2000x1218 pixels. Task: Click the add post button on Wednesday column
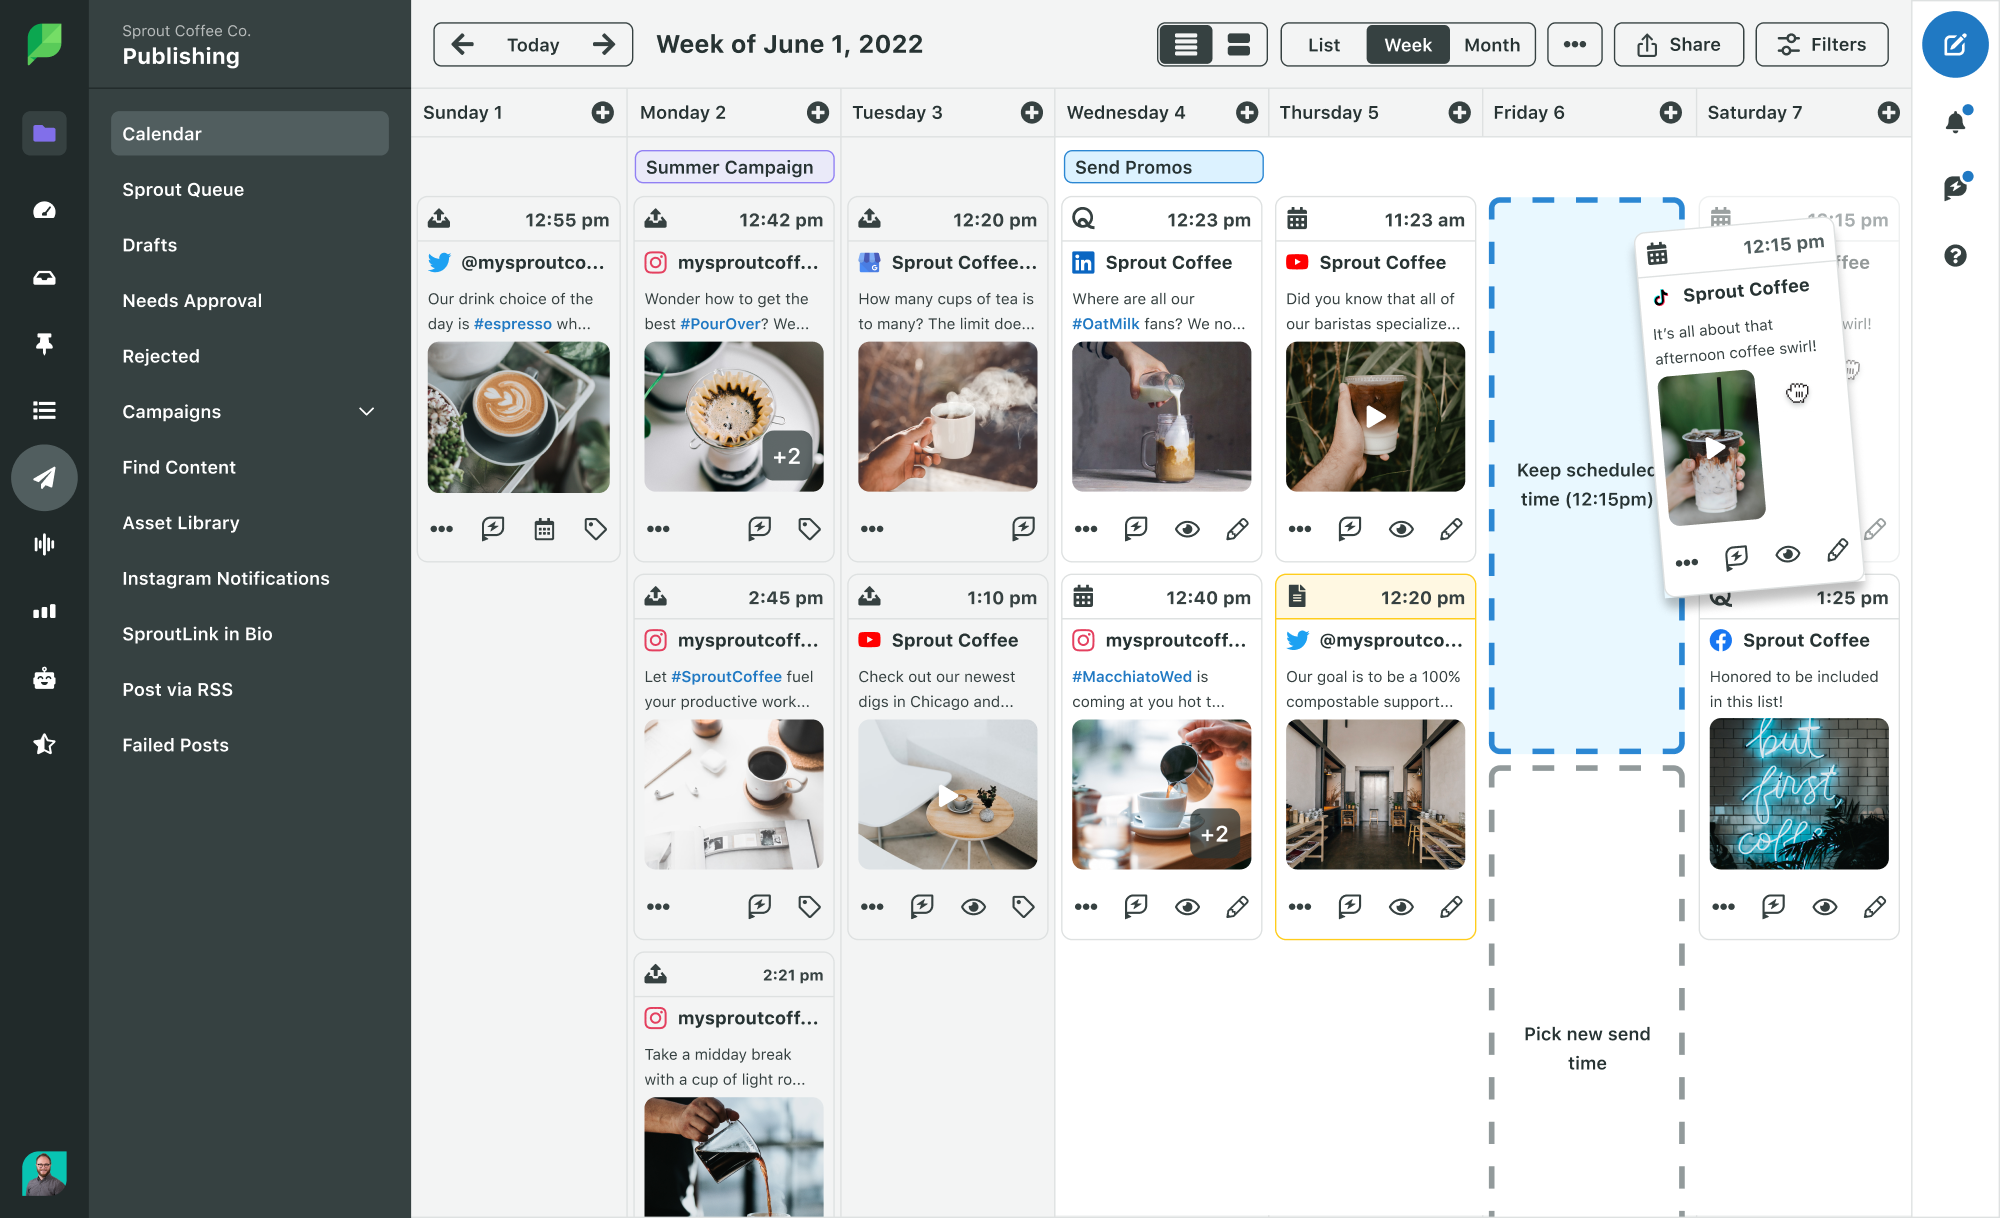[x=1246, y=111]
